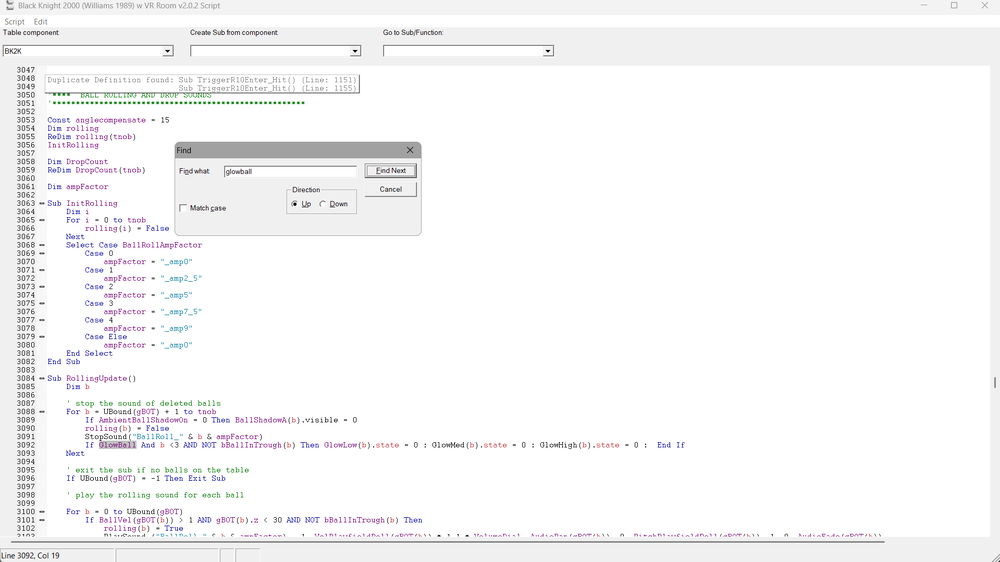The image size is (1000, 562).
Task: Click the highlighted GlowBall text
Action: click(117, 445)
